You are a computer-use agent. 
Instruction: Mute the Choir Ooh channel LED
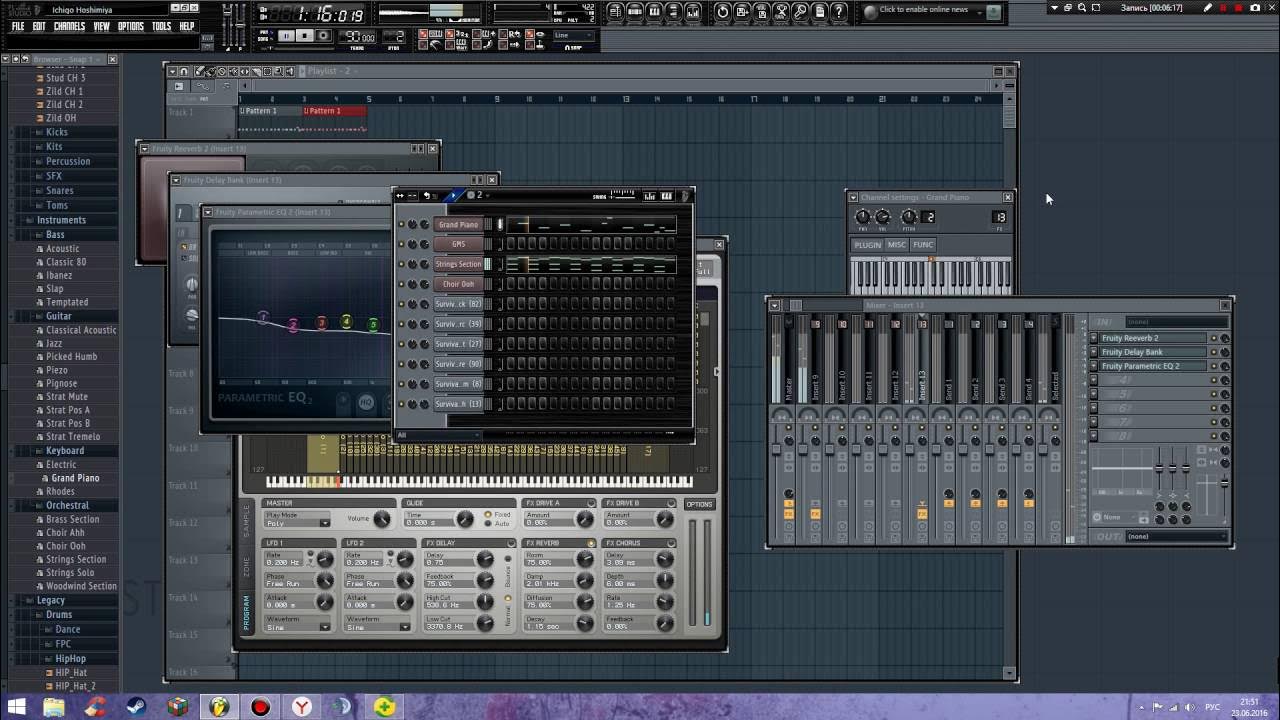click(x=401, y=284)
